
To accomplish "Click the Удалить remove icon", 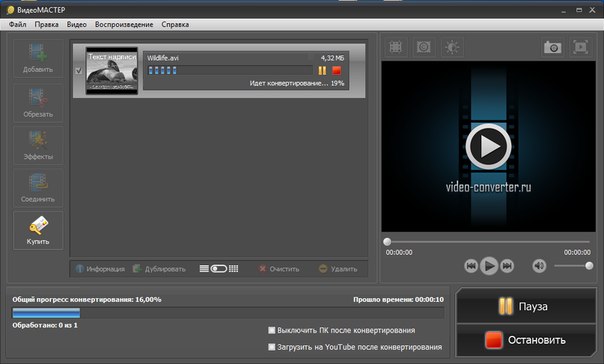I will pyautogui.click(x=323, y=268).
